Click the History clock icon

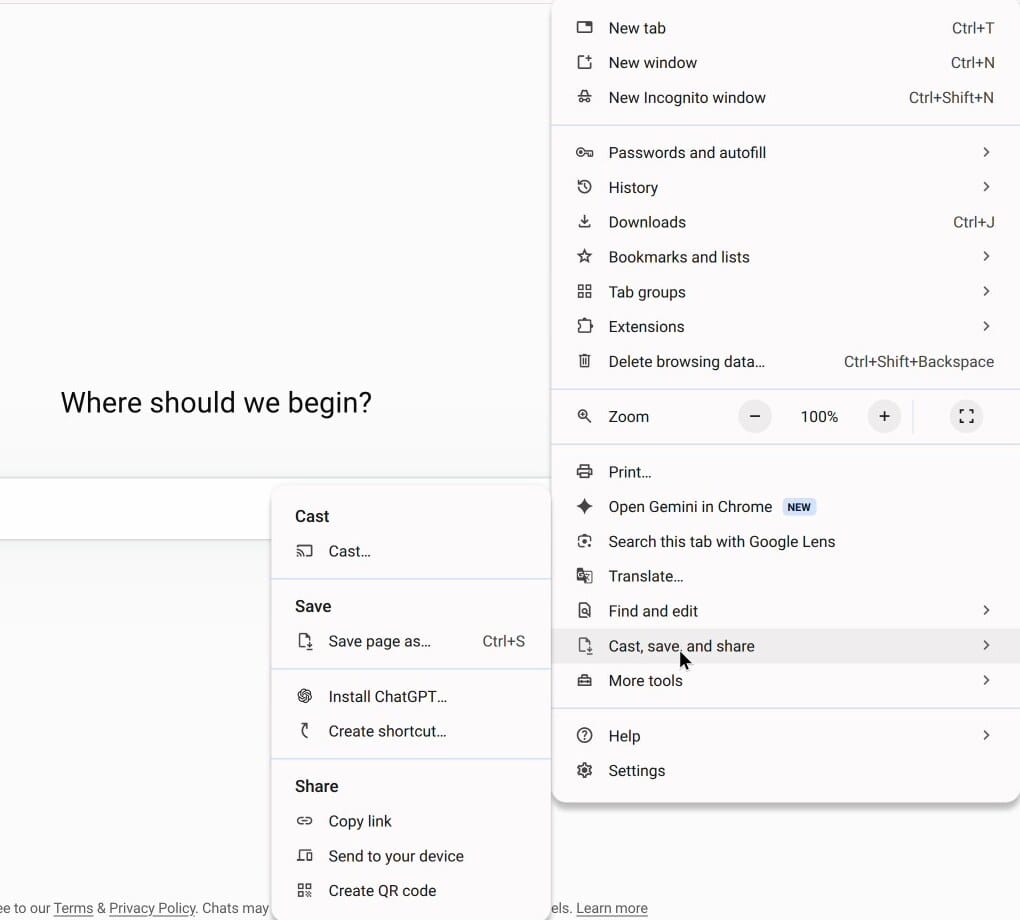tap(584, 187)
